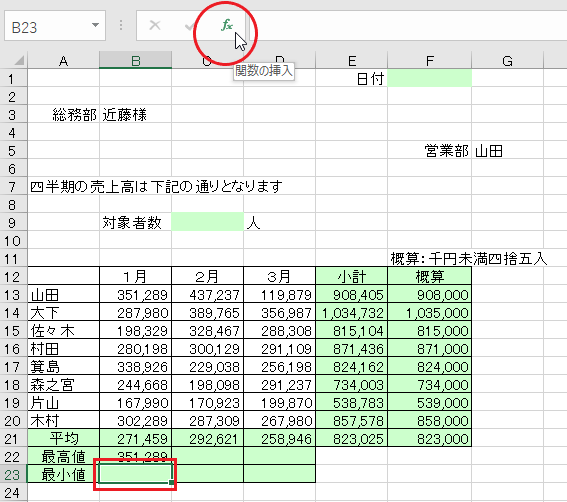Viewport: 567px width, 502px height.
Task: Click the 最小値 label cell
Action: [63, 474]
